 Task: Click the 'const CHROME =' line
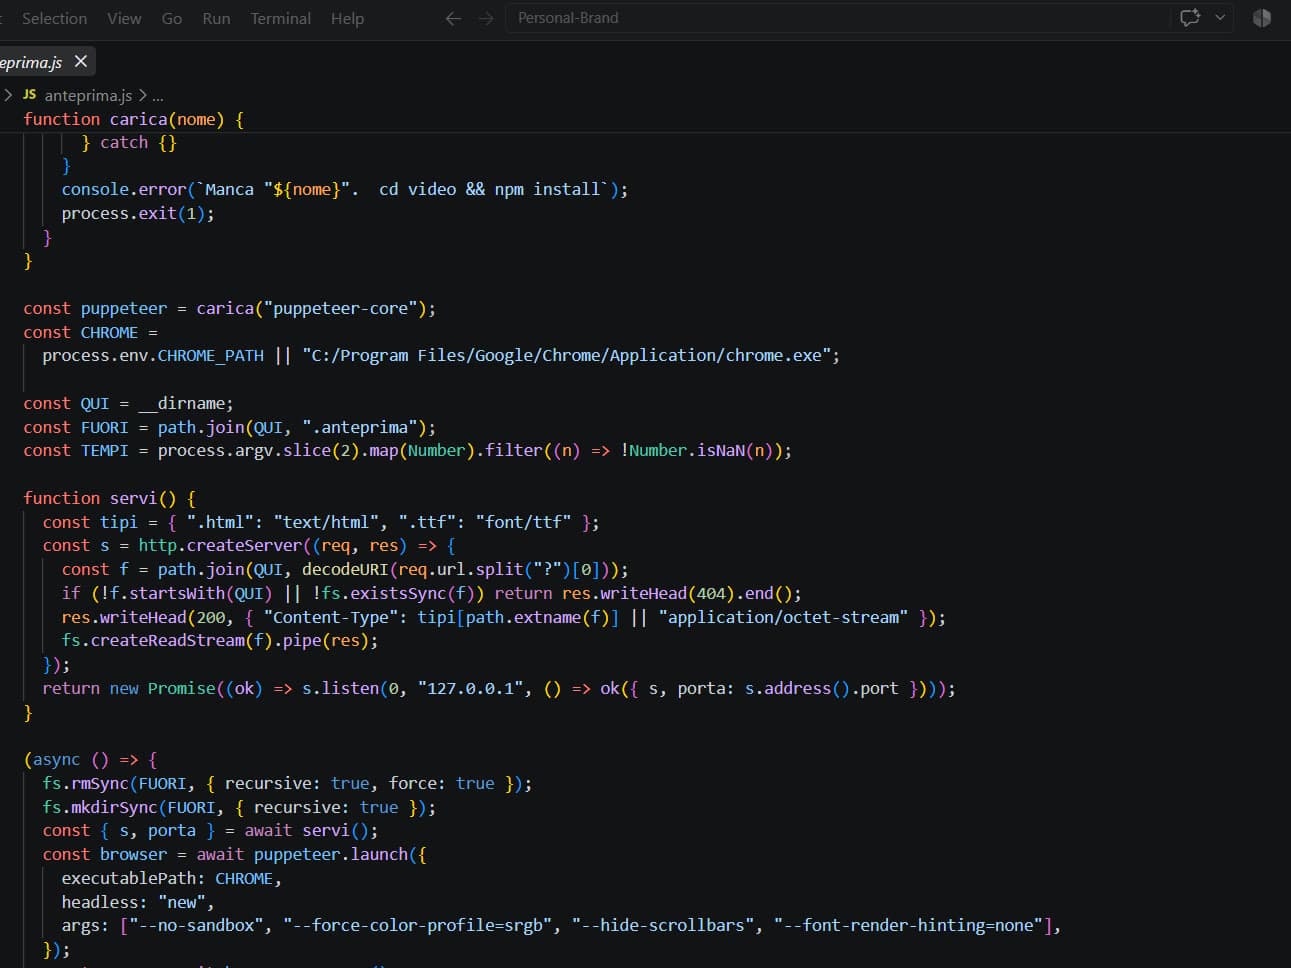coord(91,332)
